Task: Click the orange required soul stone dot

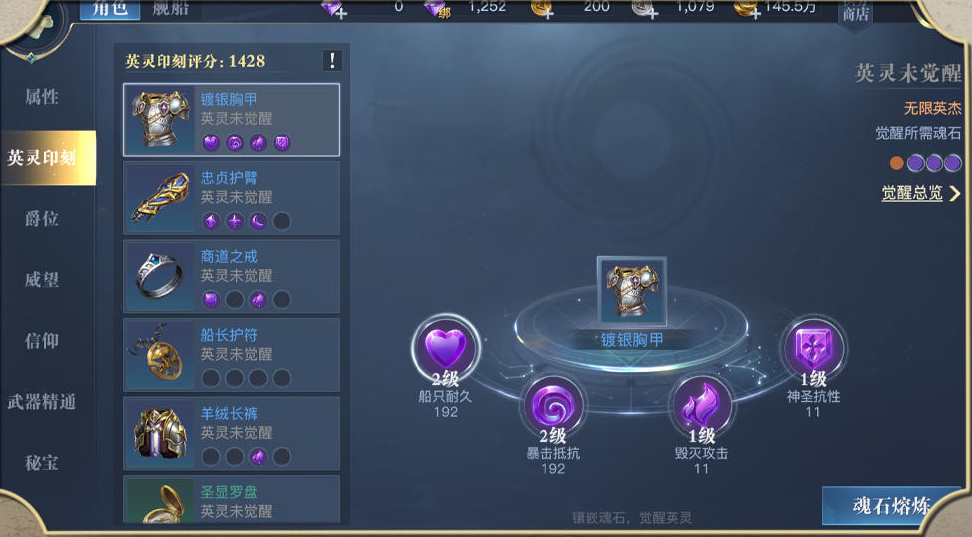Action: click(x=896, y=163)
